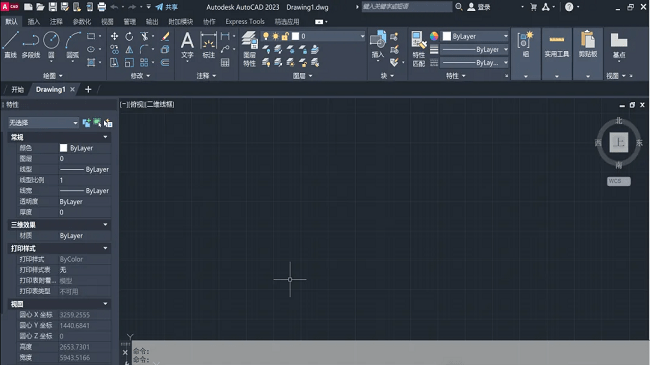This screenshot has width=650, height=365.
Task: Choose the Array tool
Action: tap(144, 63)
